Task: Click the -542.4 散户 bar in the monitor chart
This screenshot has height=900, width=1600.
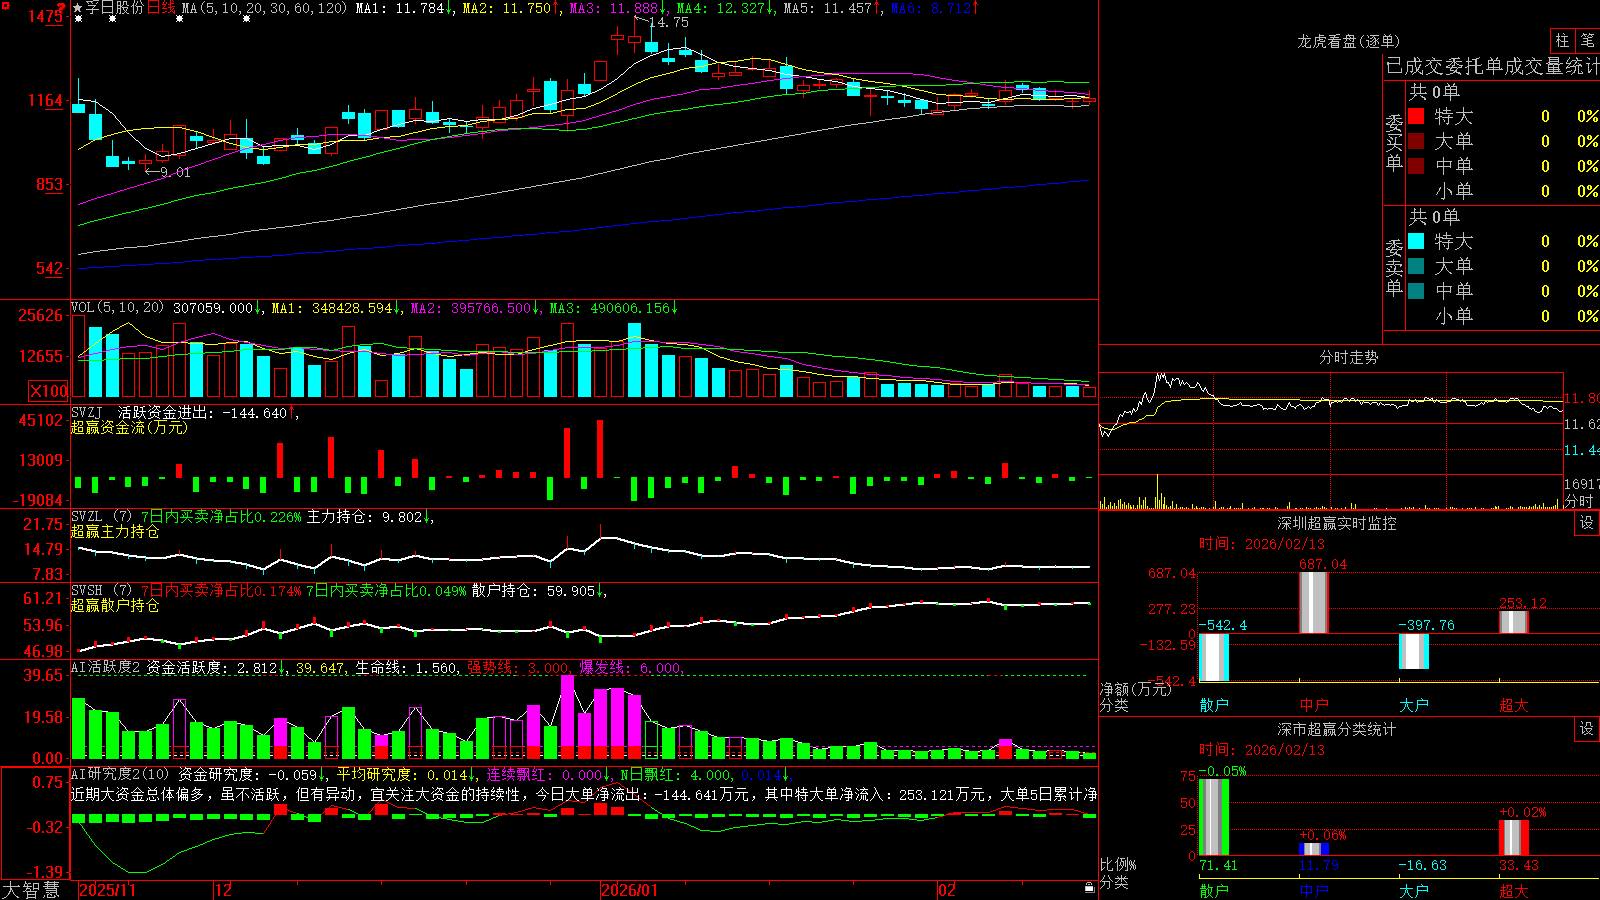Action: coord(1214,657)
